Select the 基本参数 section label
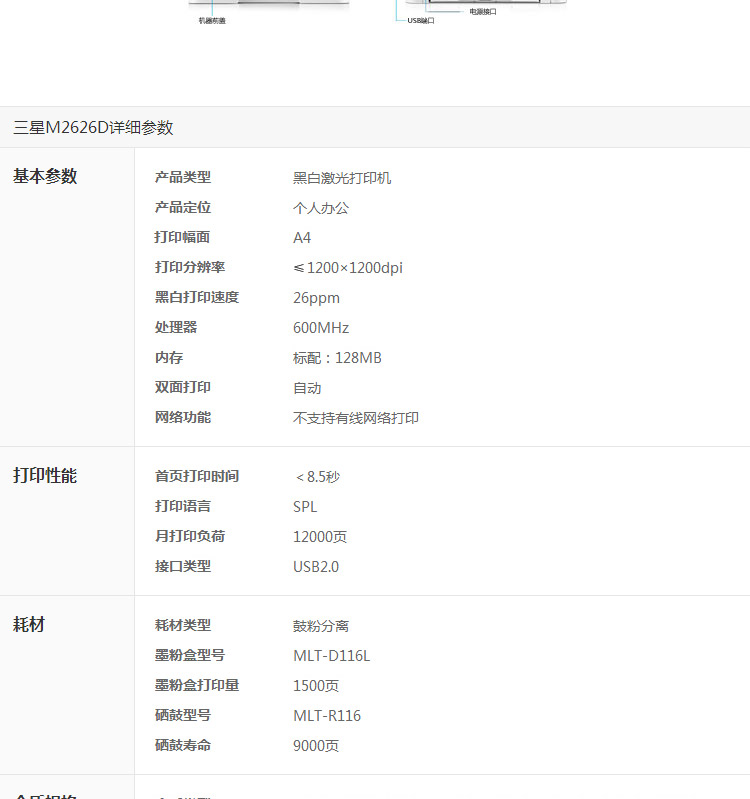750x799 pixels. [45, 176]
